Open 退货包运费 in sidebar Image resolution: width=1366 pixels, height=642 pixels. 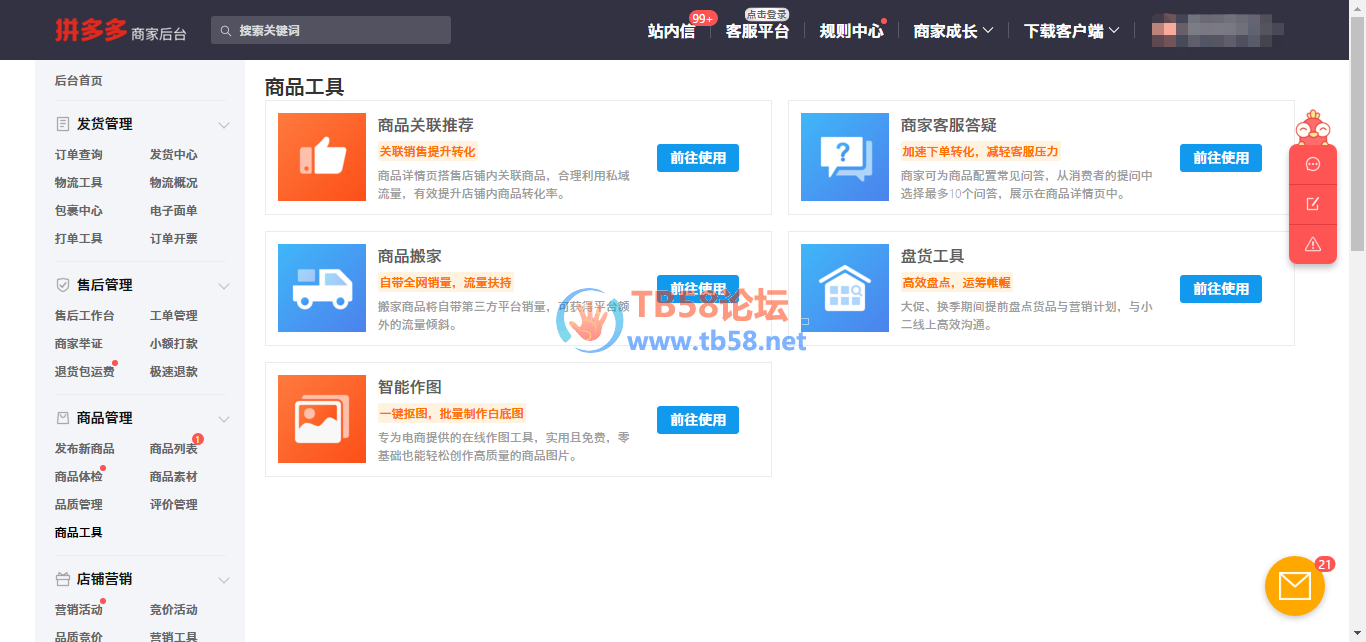point(85,372)
